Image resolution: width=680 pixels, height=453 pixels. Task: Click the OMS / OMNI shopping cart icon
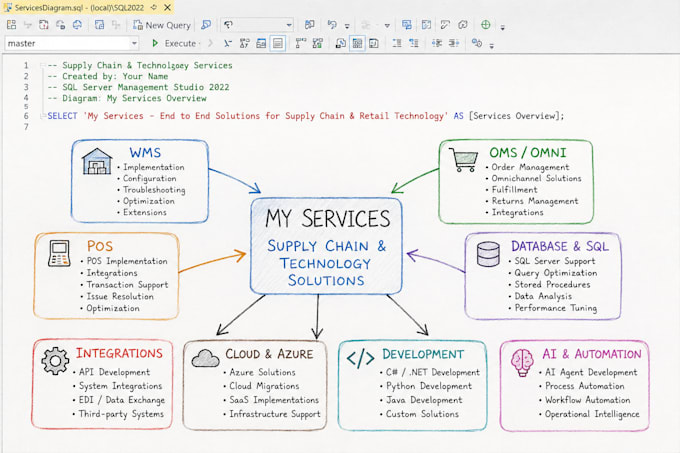[x=464, y=160]
